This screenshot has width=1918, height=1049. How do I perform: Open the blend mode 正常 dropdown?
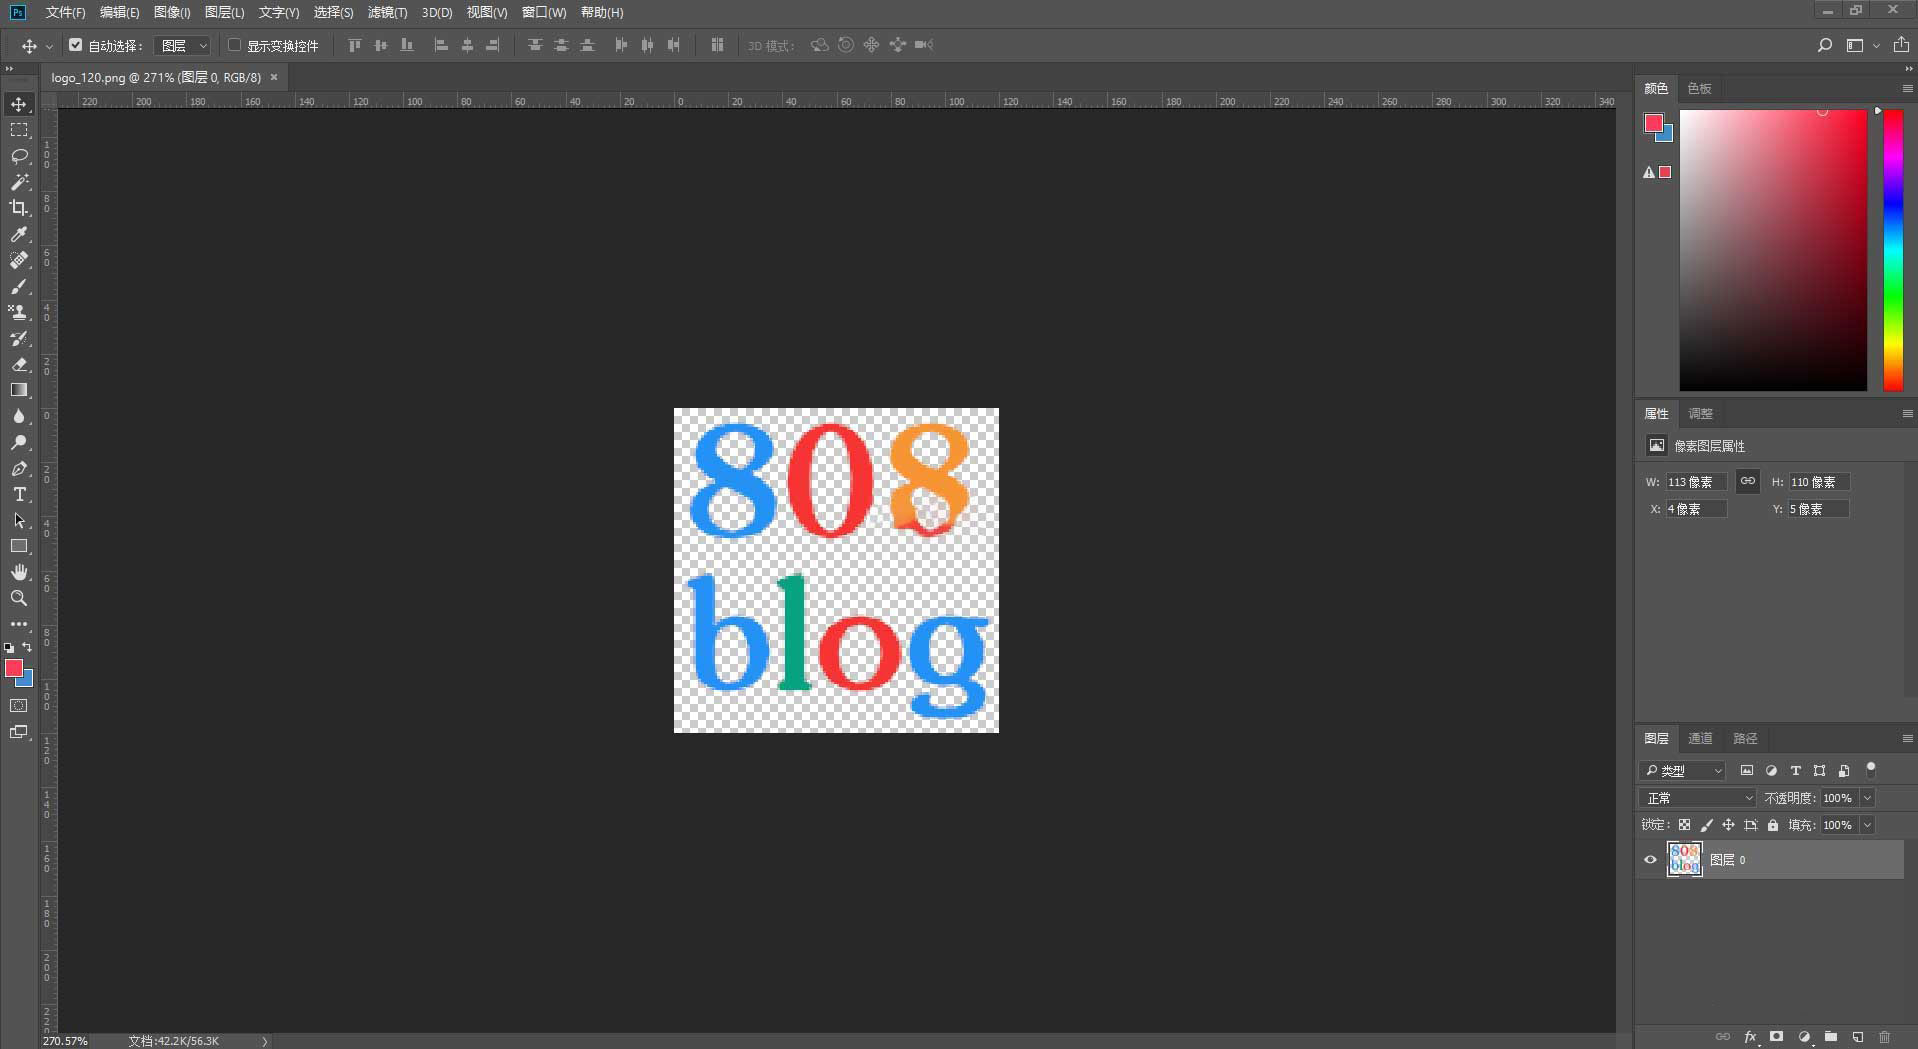(1697, 798)
